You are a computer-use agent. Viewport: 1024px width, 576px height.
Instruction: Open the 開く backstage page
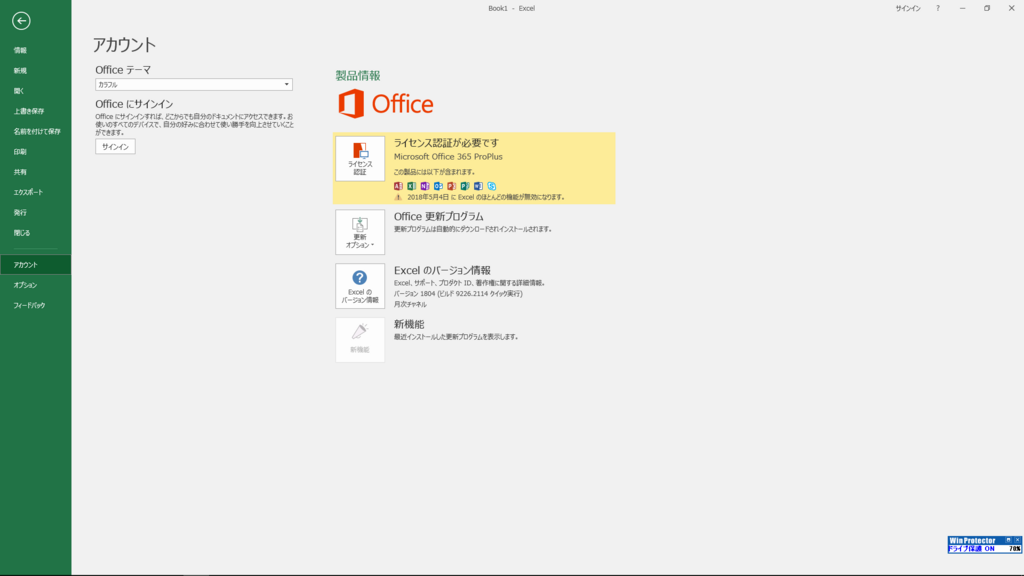point(35,91)
